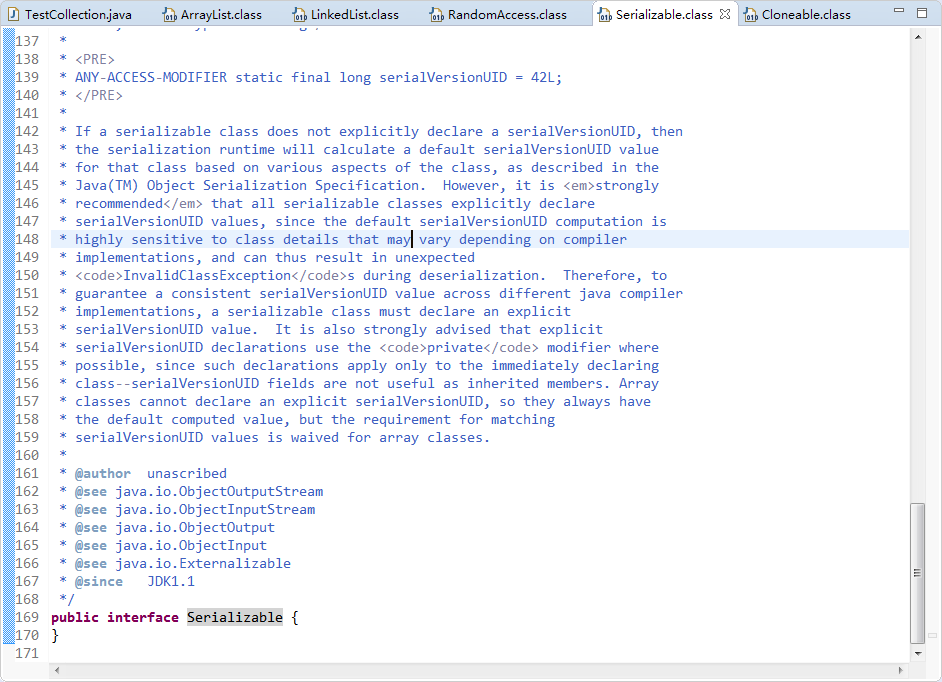Click line number 137 in the gutter

point(27,41)
